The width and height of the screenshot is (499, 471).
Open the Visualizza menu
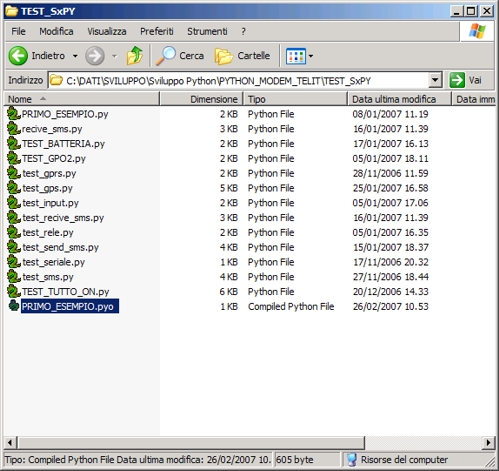107,31
